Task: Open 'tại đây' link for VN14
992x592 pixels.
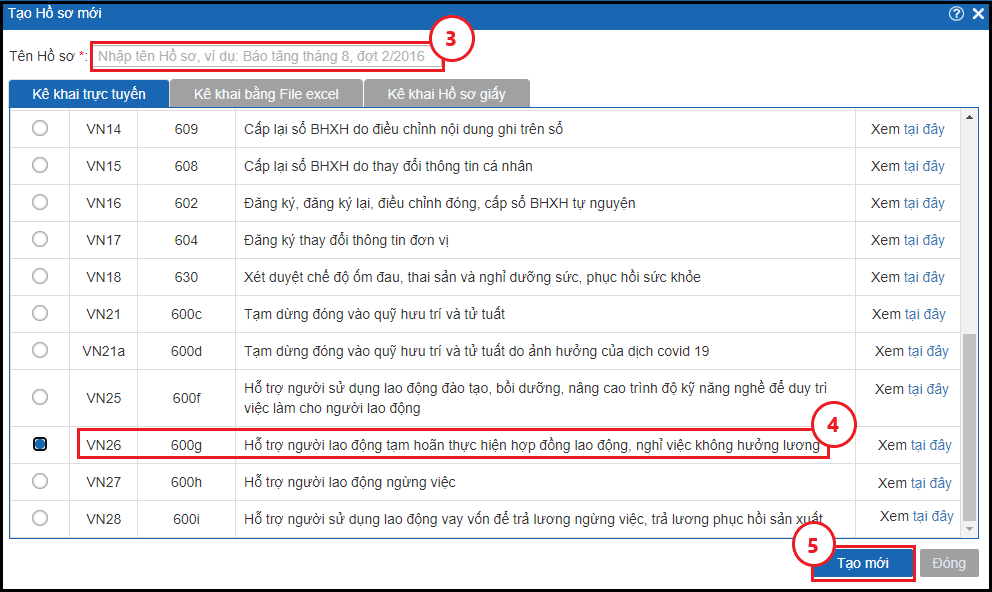Action: [924, 129]
